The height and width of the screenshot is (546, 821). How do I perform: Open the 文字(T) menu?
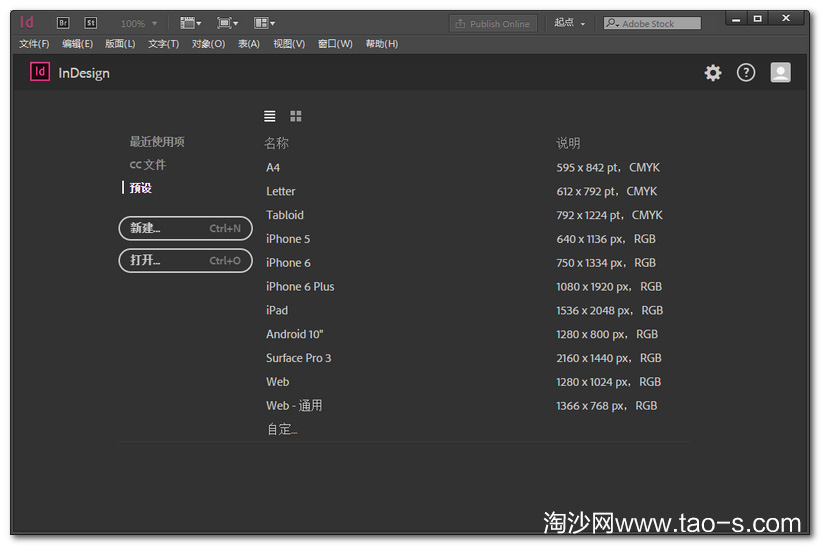(163, 44)
